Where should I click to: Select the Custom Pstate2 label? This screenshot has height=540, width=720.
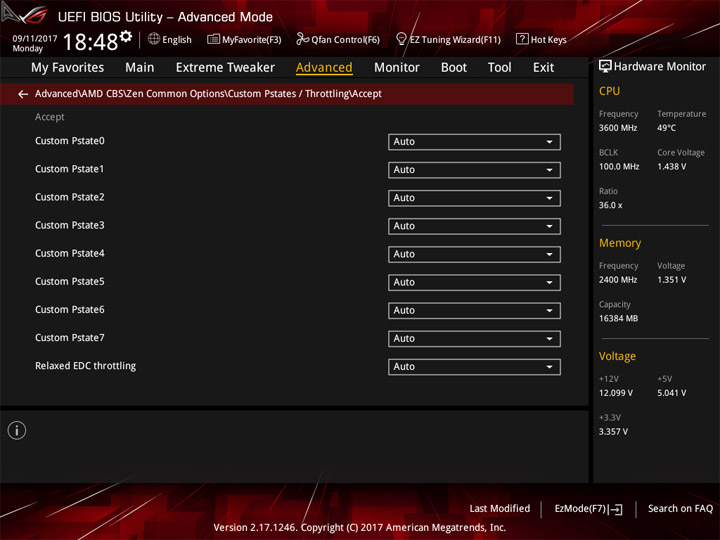pos(70,197)
